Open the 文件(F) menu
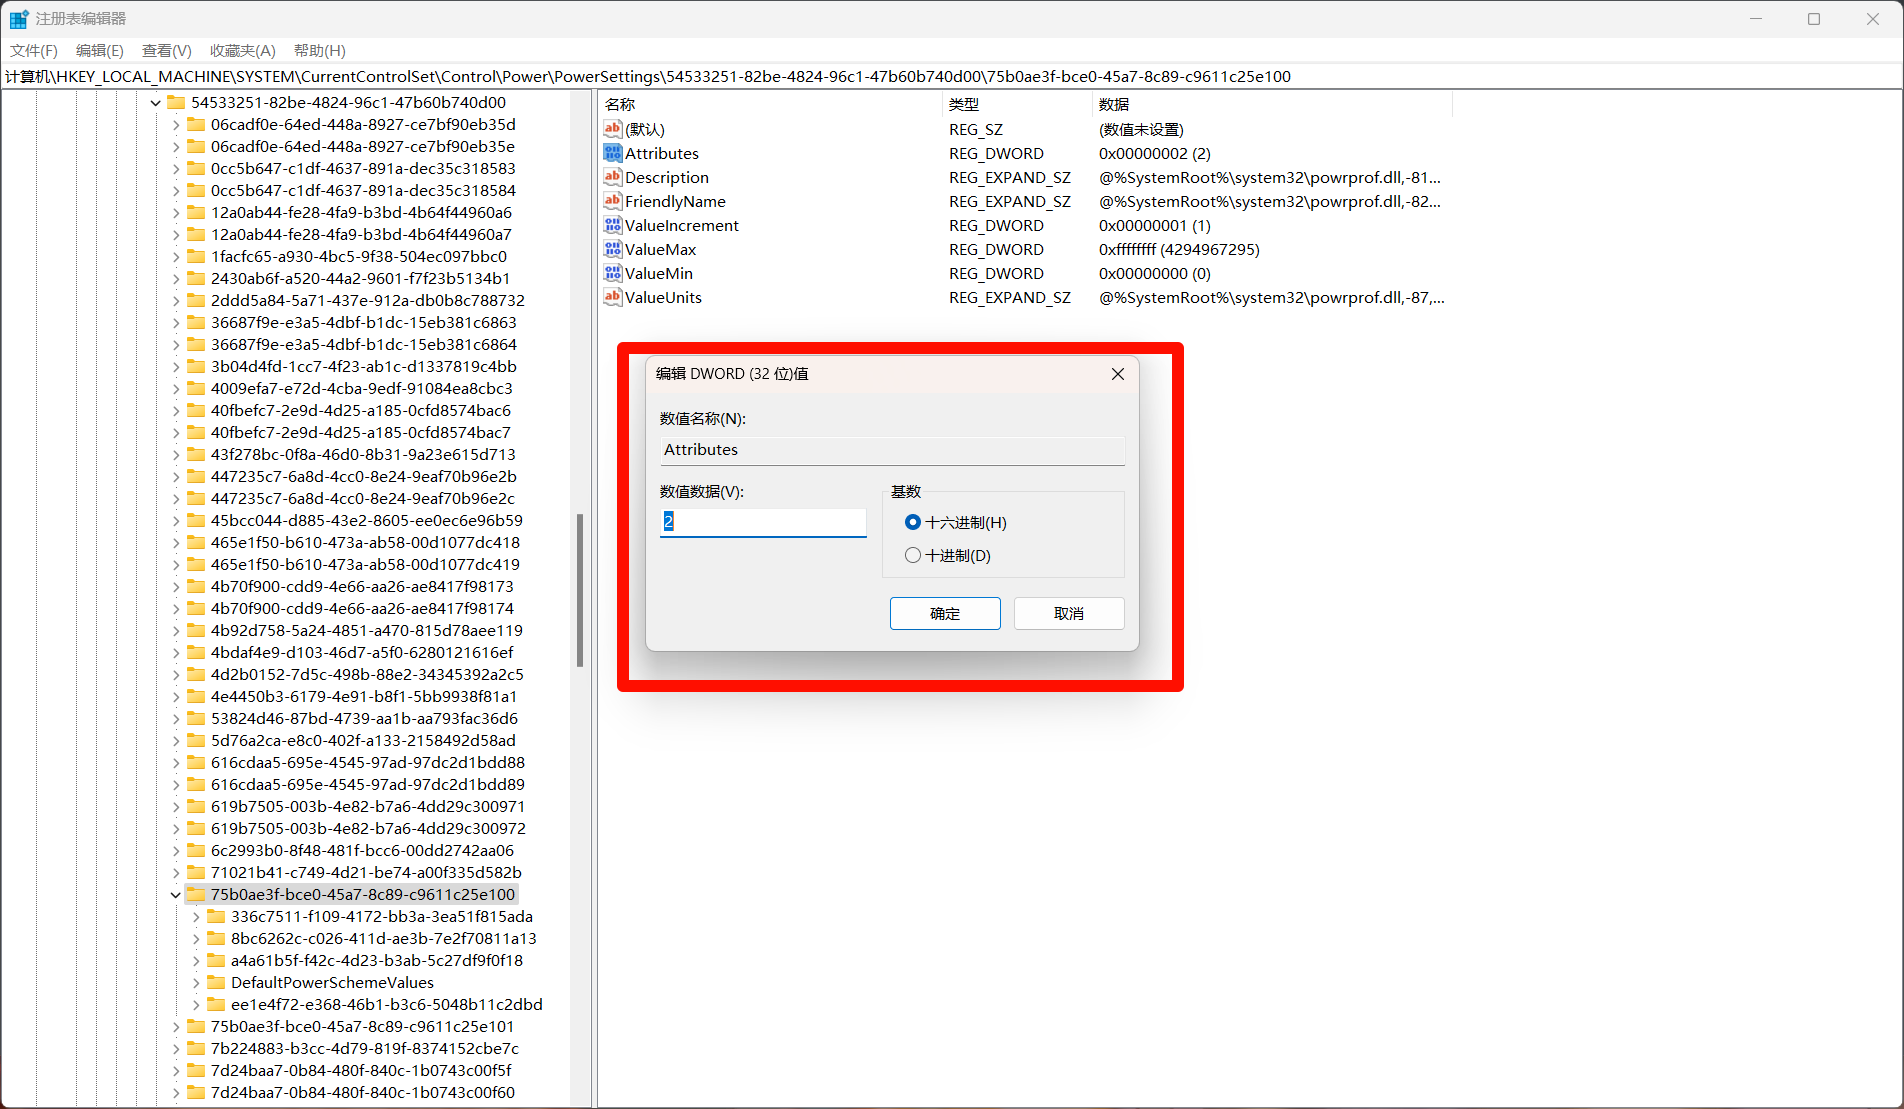 pyautogui.click(x=34, y=50)
